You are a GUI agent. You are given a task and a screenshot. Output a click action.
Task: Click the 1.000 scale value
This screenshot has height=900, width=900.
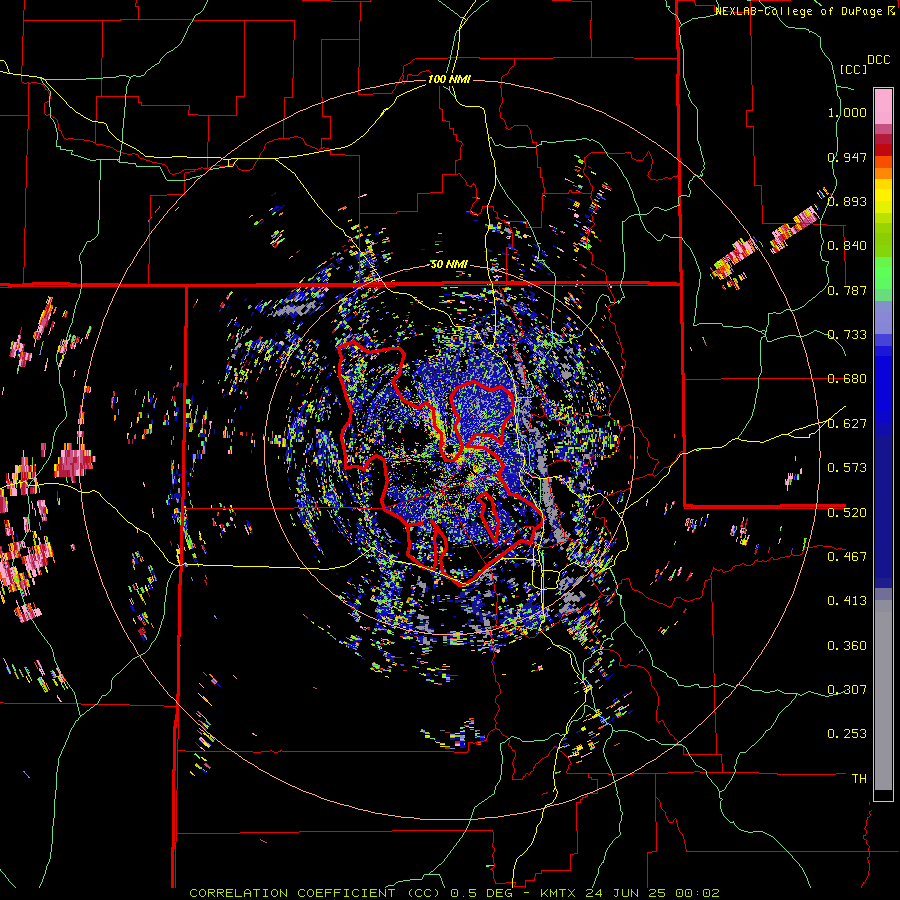pos(847,112)
